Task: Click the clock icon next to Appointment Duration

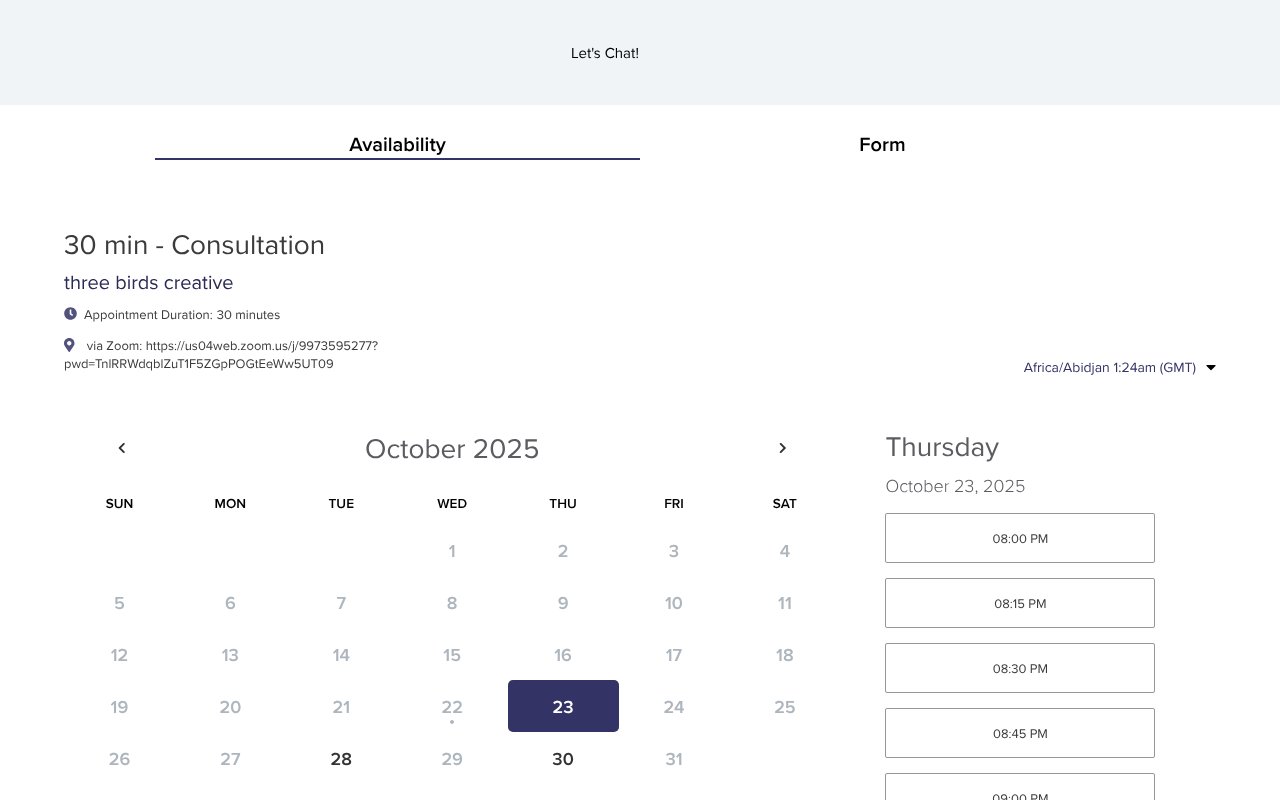Action: (x=70, y=313)
